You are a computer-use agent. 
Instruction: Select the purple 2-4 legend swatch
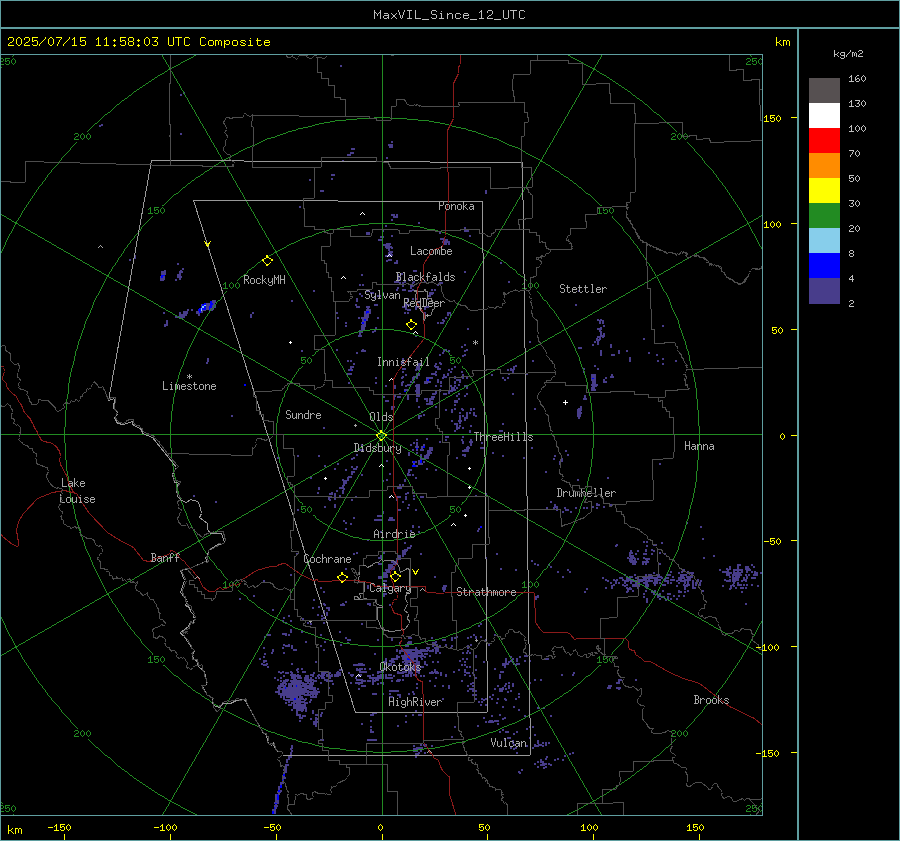[x=824, y=290]
